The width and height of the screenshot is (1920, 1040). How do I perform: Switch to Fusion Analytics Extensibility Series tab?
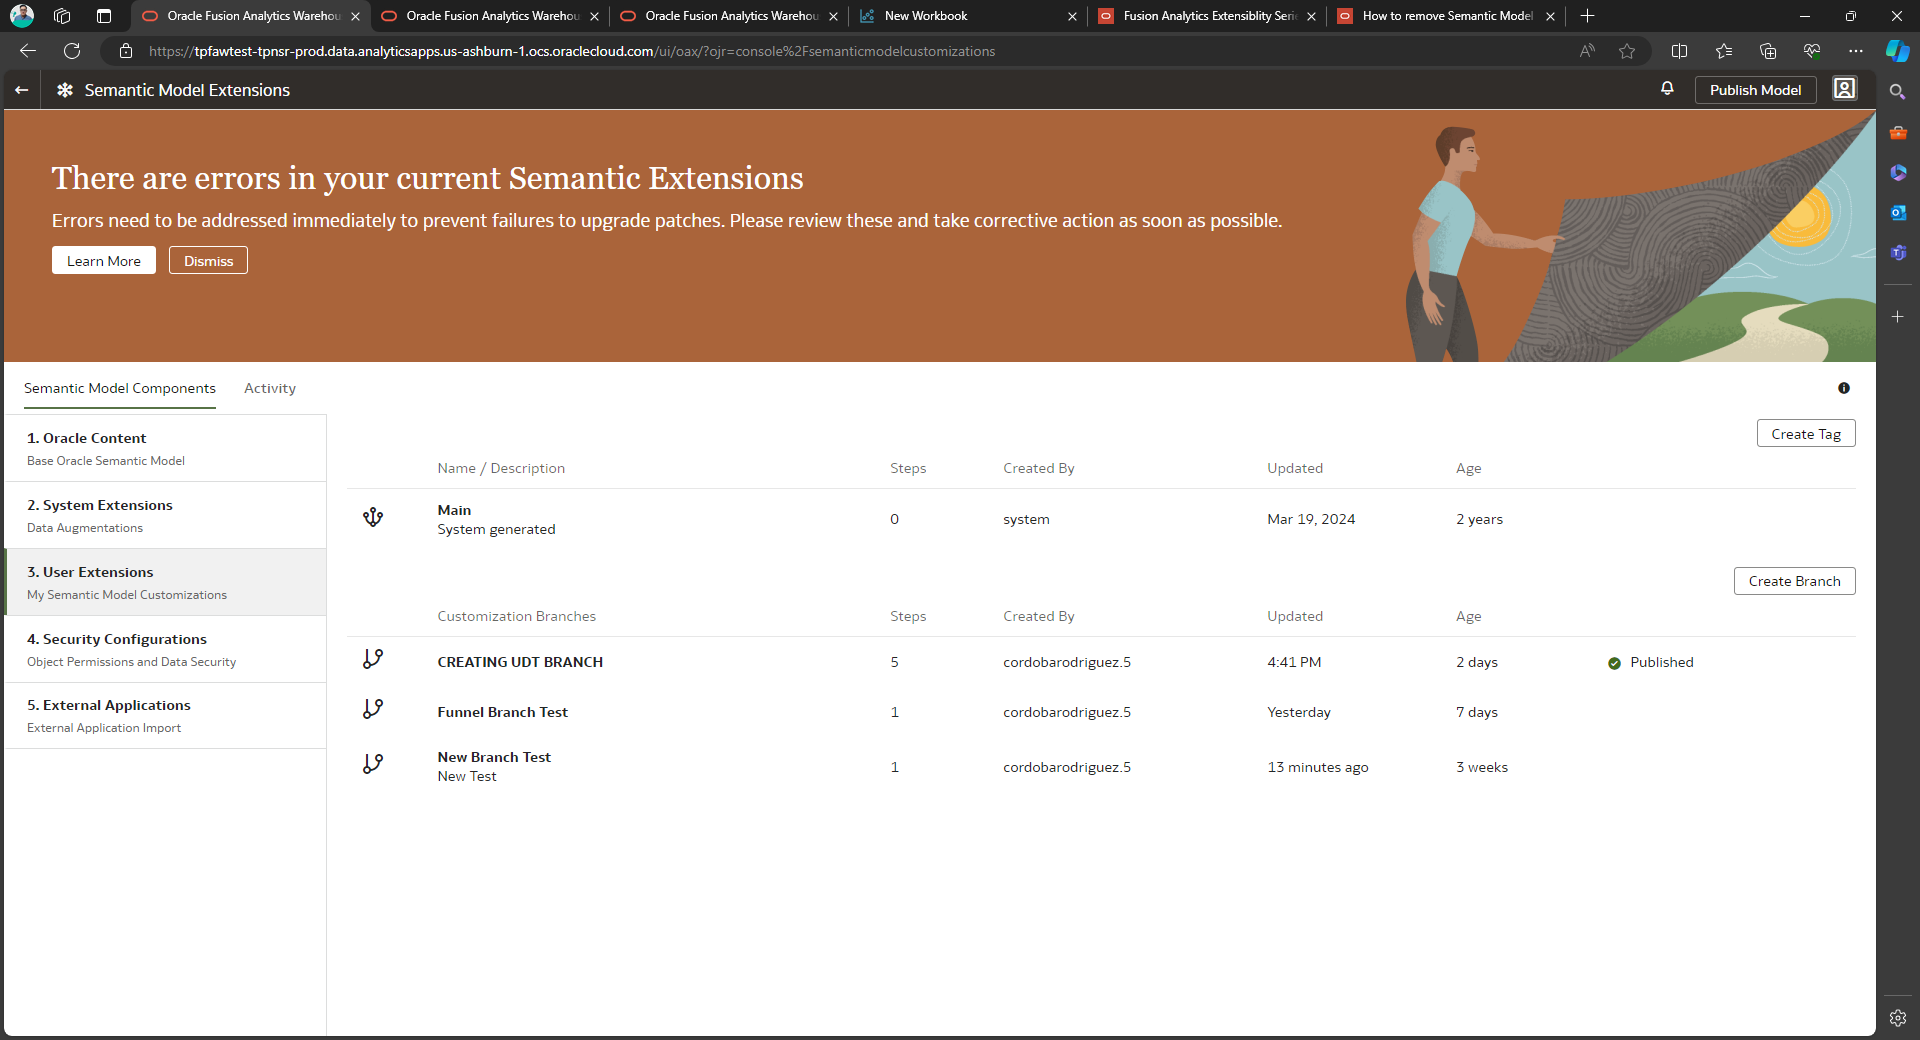1206,16
